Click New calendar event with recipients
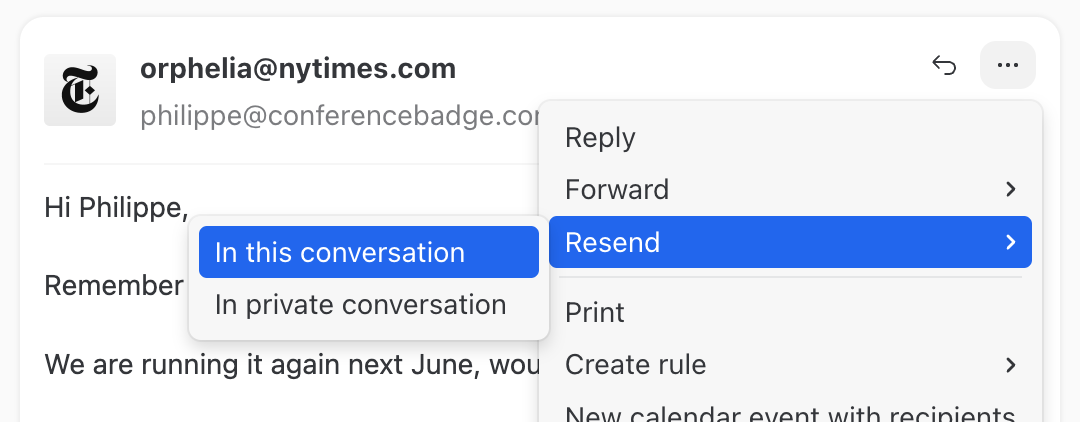 (x=790, y=414)
